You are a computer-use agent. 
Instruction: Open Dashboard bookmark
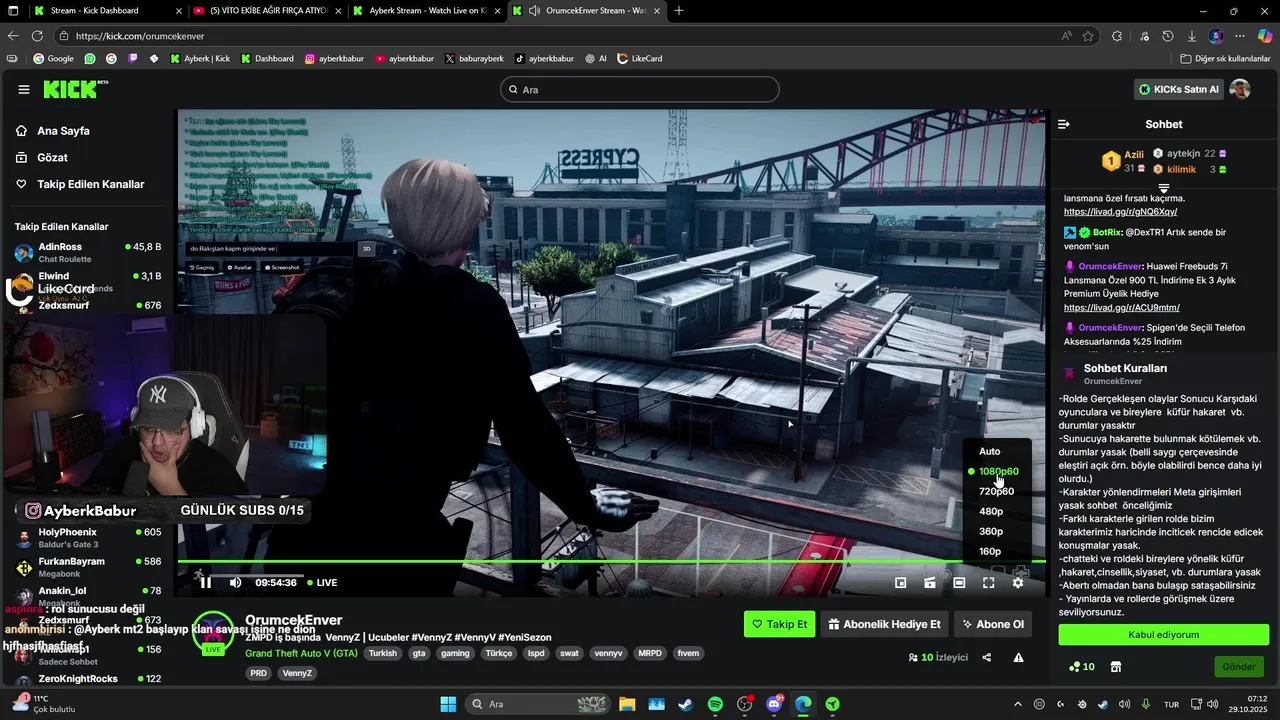(x=267, y=58)
